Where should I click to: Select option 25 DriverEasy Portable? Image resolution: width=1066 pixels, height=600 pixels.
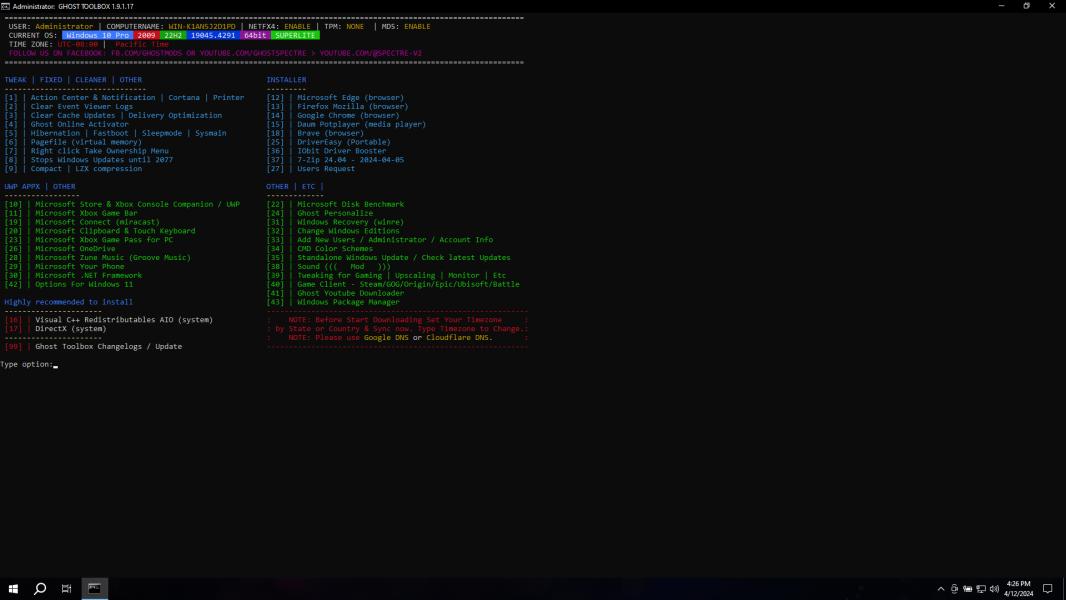click(x=328, y=142)
